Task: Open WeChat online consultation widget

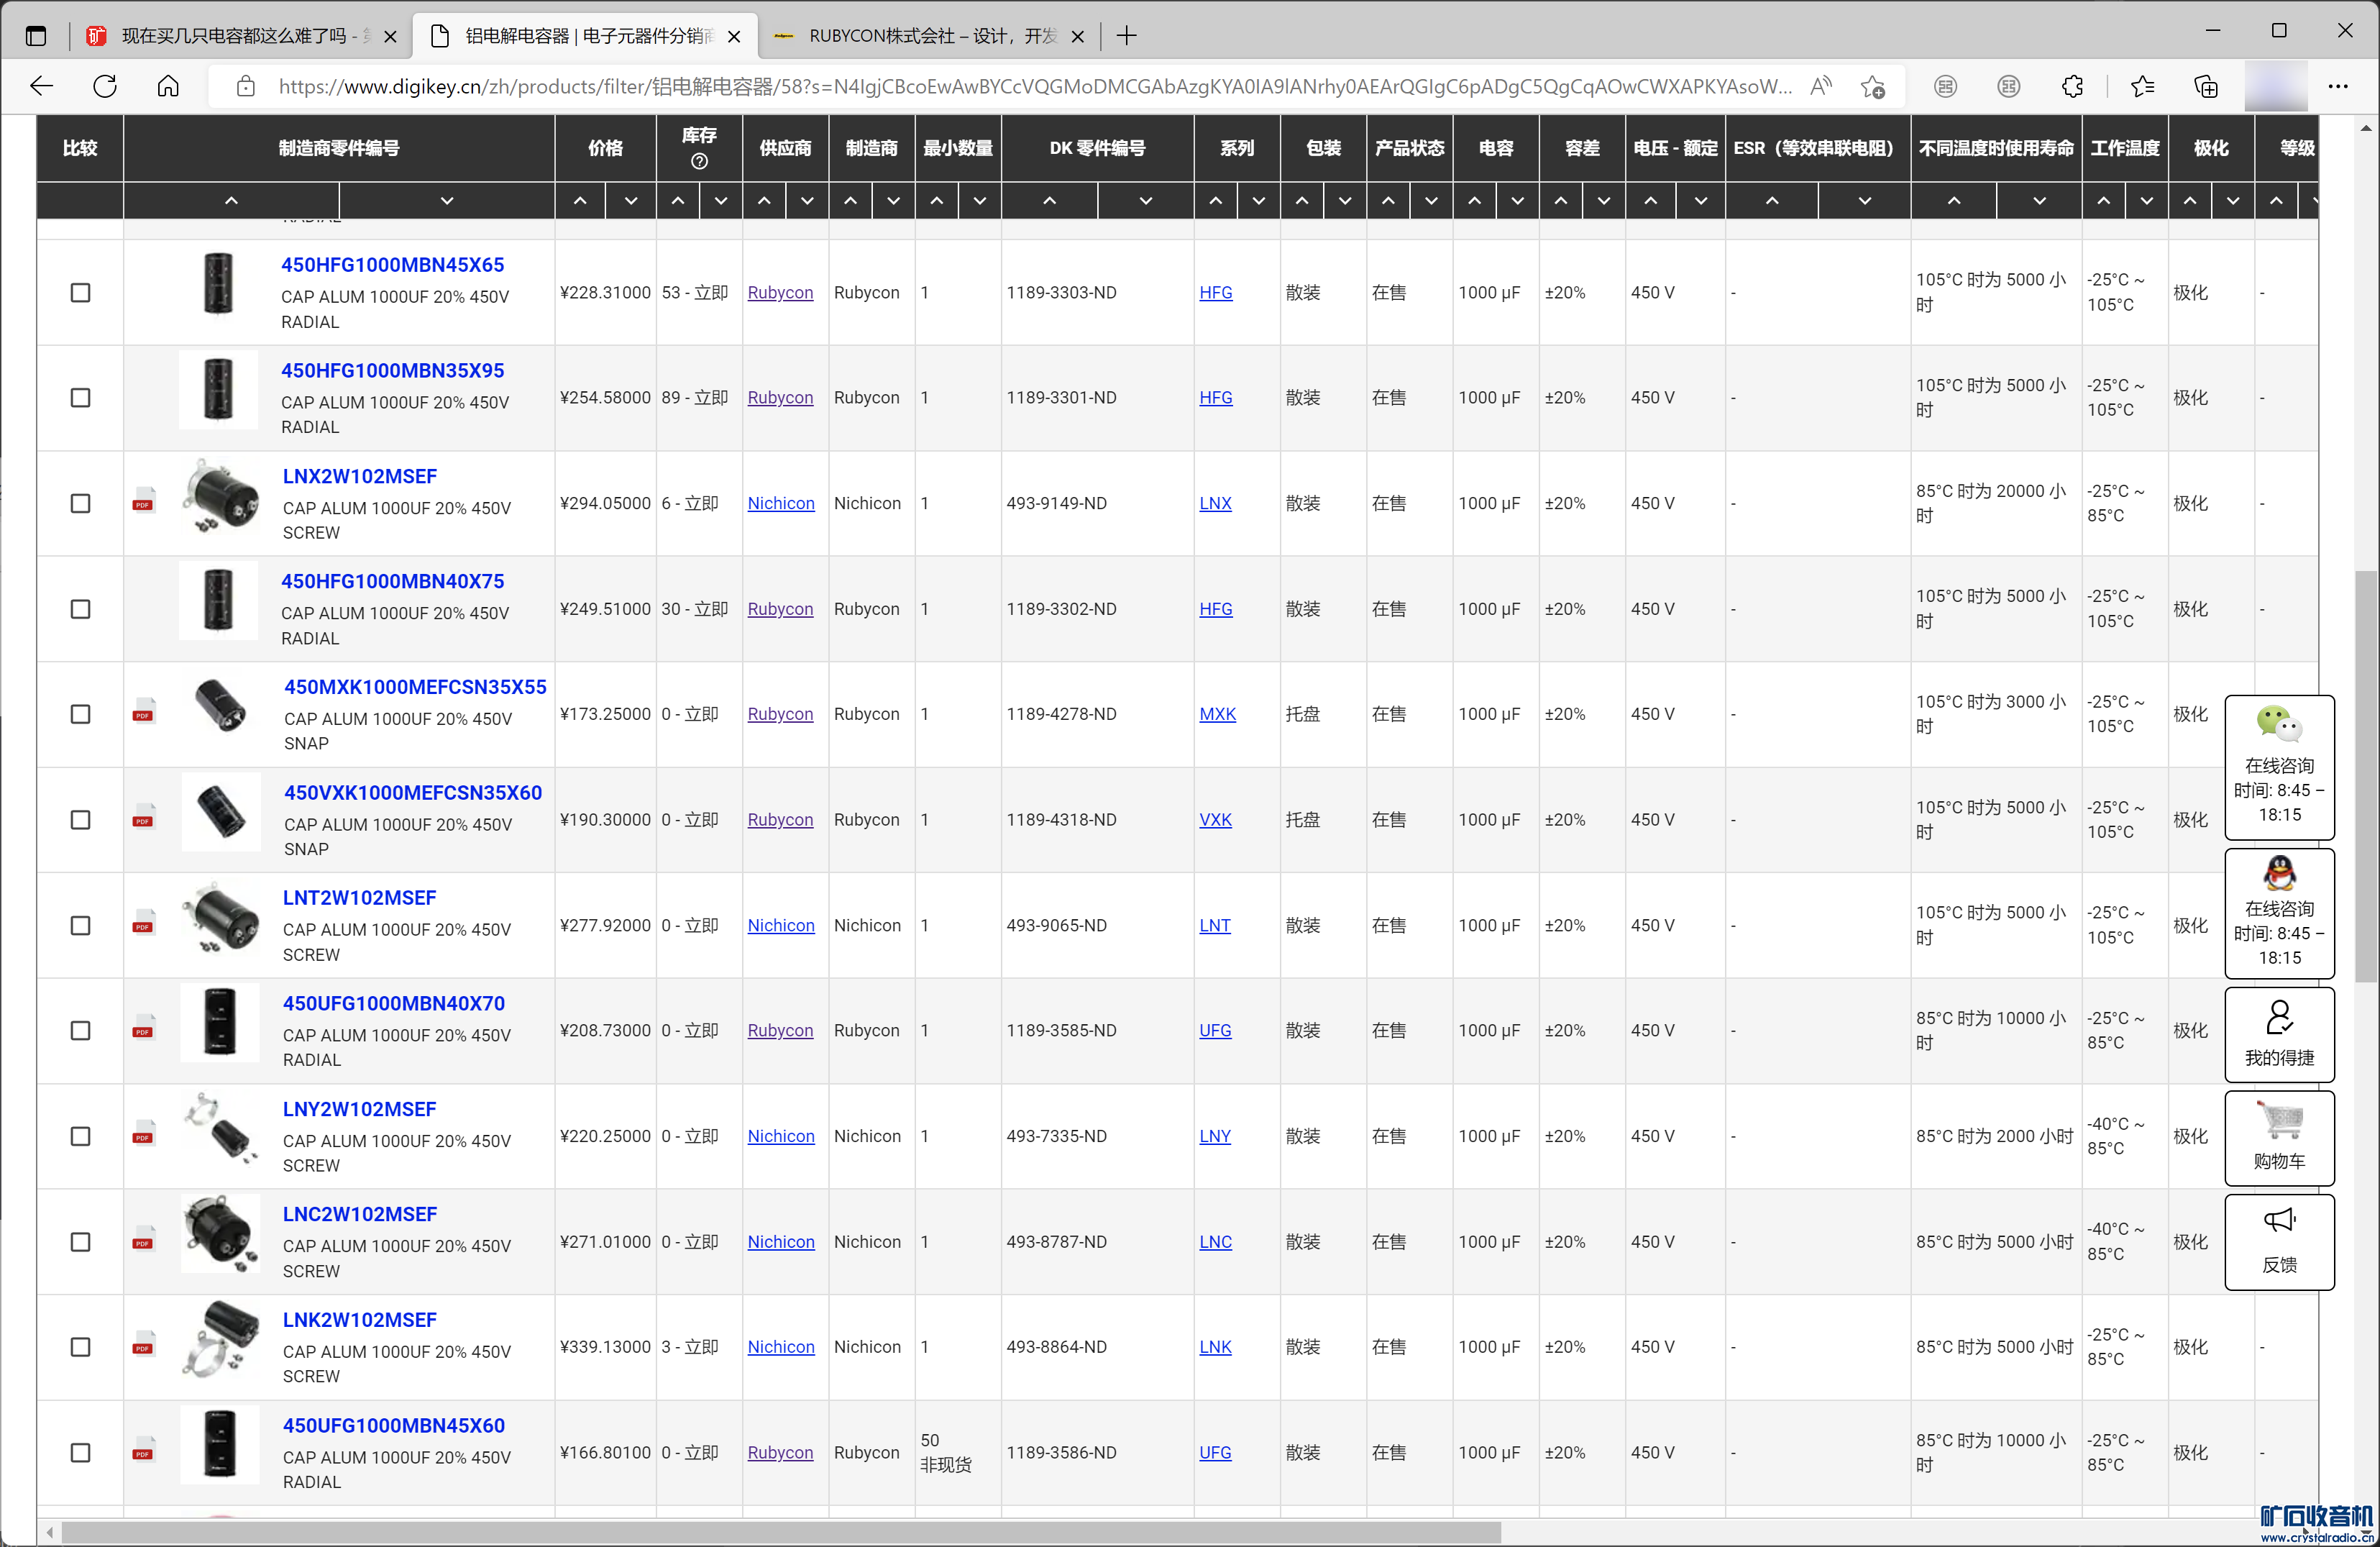Action: point(2279,724)
